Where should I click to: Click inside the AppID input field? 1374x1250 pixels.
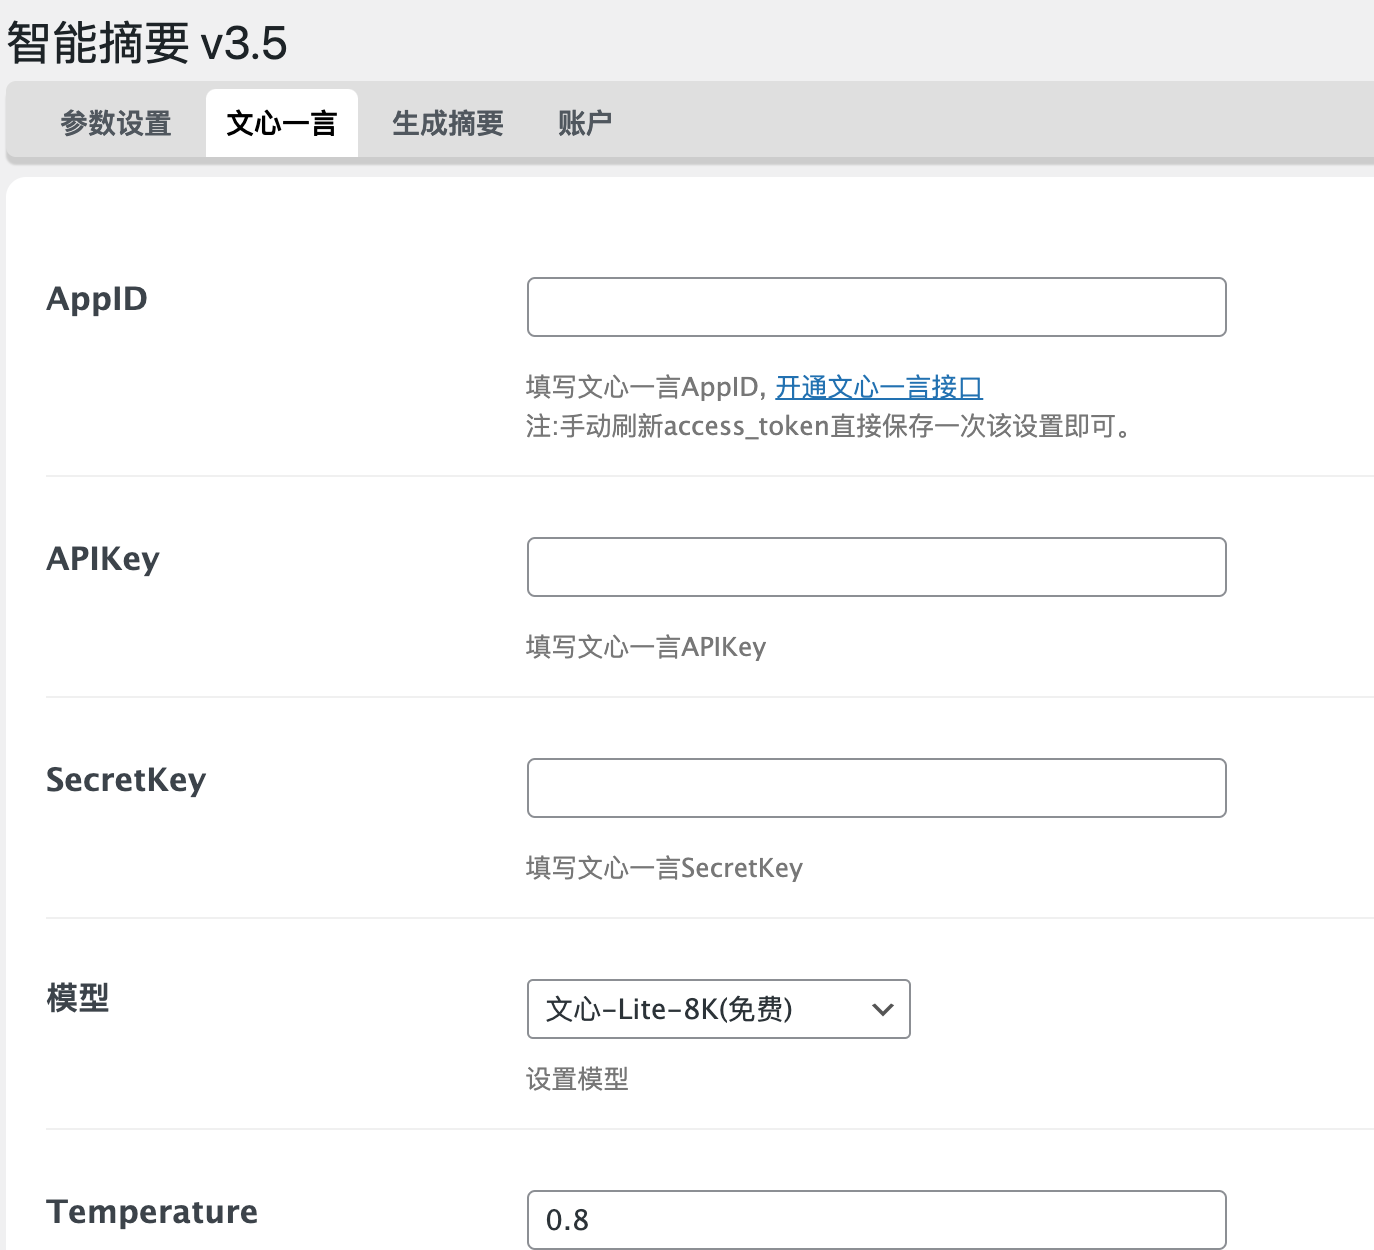(x=876, y=307)
